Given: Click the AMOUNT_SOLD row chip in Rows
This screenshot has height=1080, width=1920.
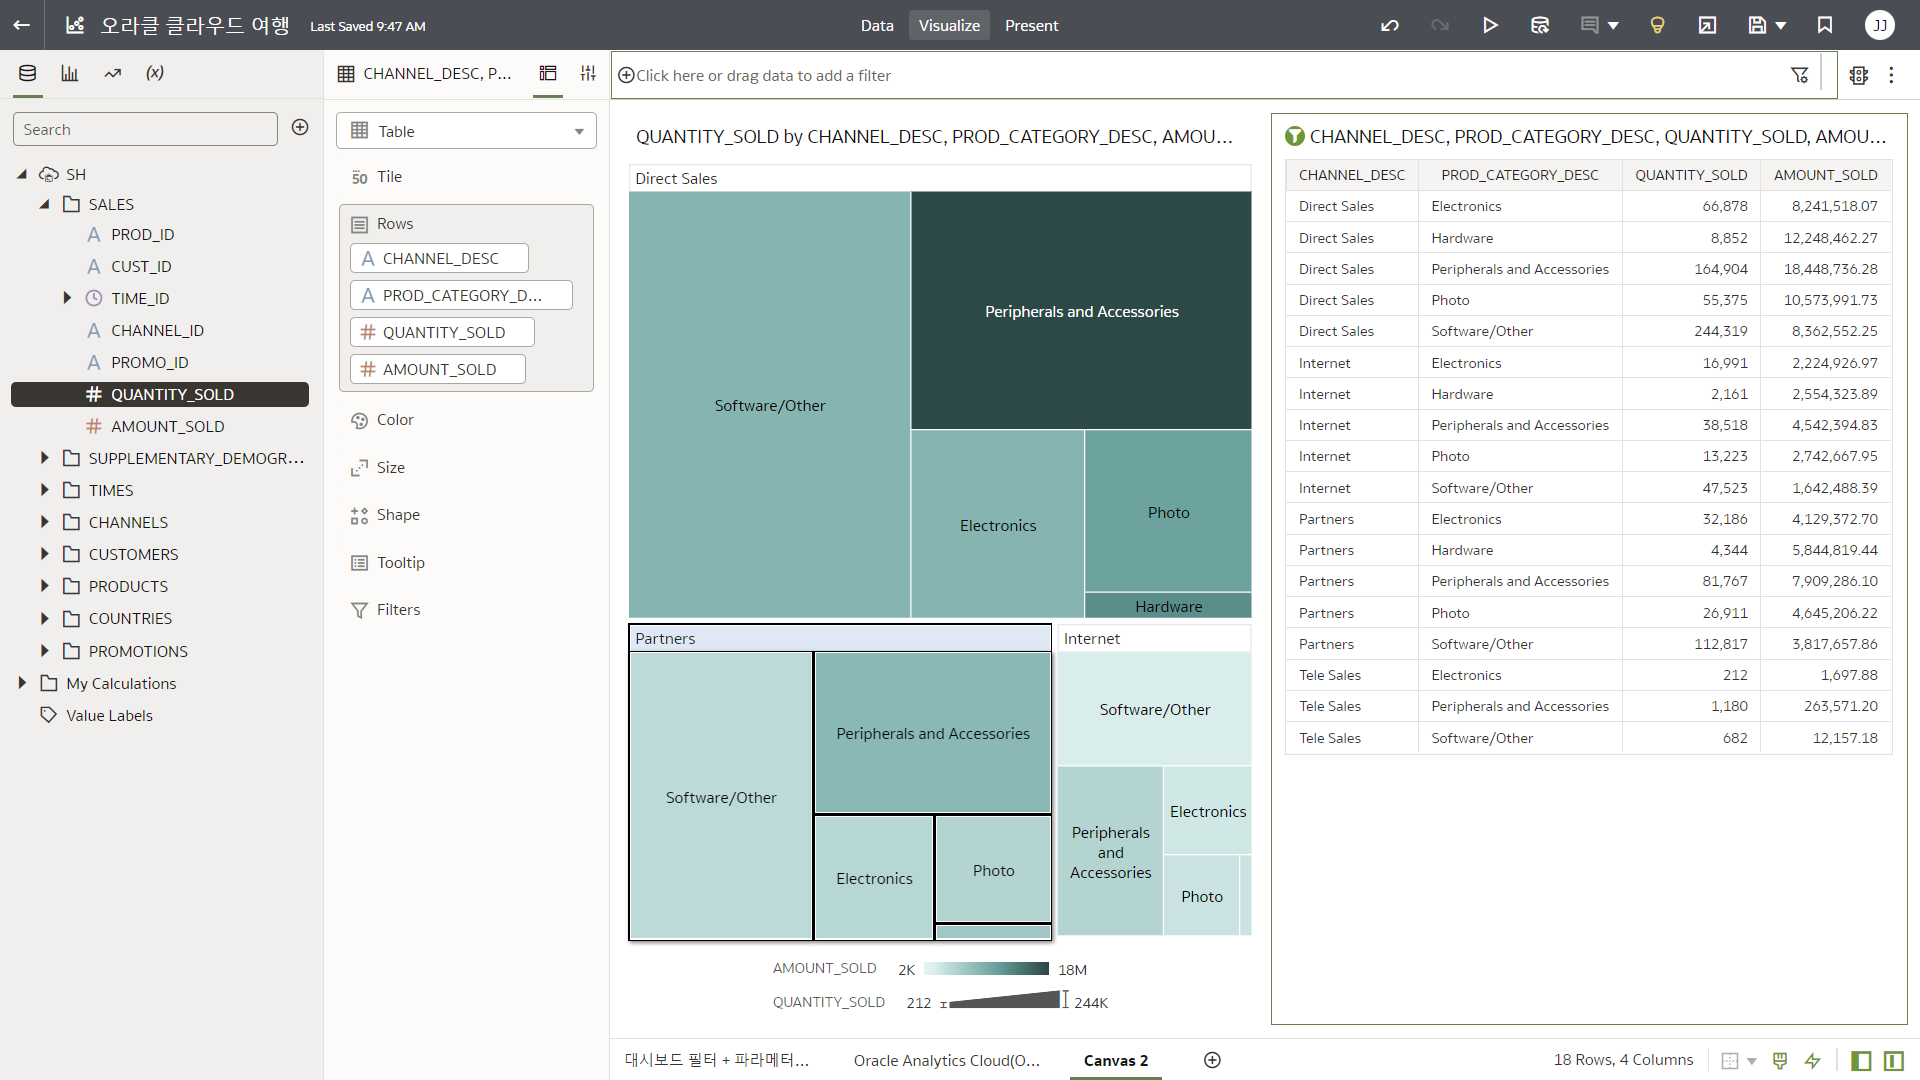Looking at the screenshot, I should coord(438,369).
